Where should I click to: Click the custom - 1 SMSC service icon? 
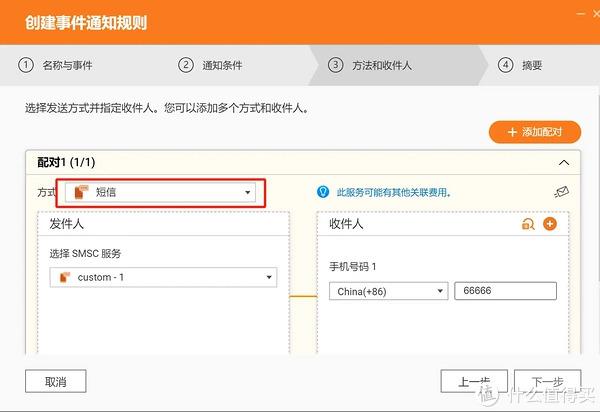[x=65, y=277]
